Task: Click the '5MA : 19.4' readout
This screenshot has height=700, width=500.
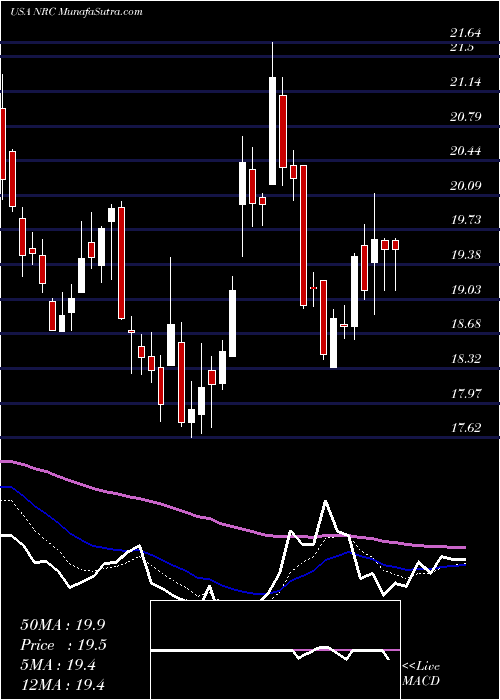Action: pyautogui.click(x=58, y=665)
